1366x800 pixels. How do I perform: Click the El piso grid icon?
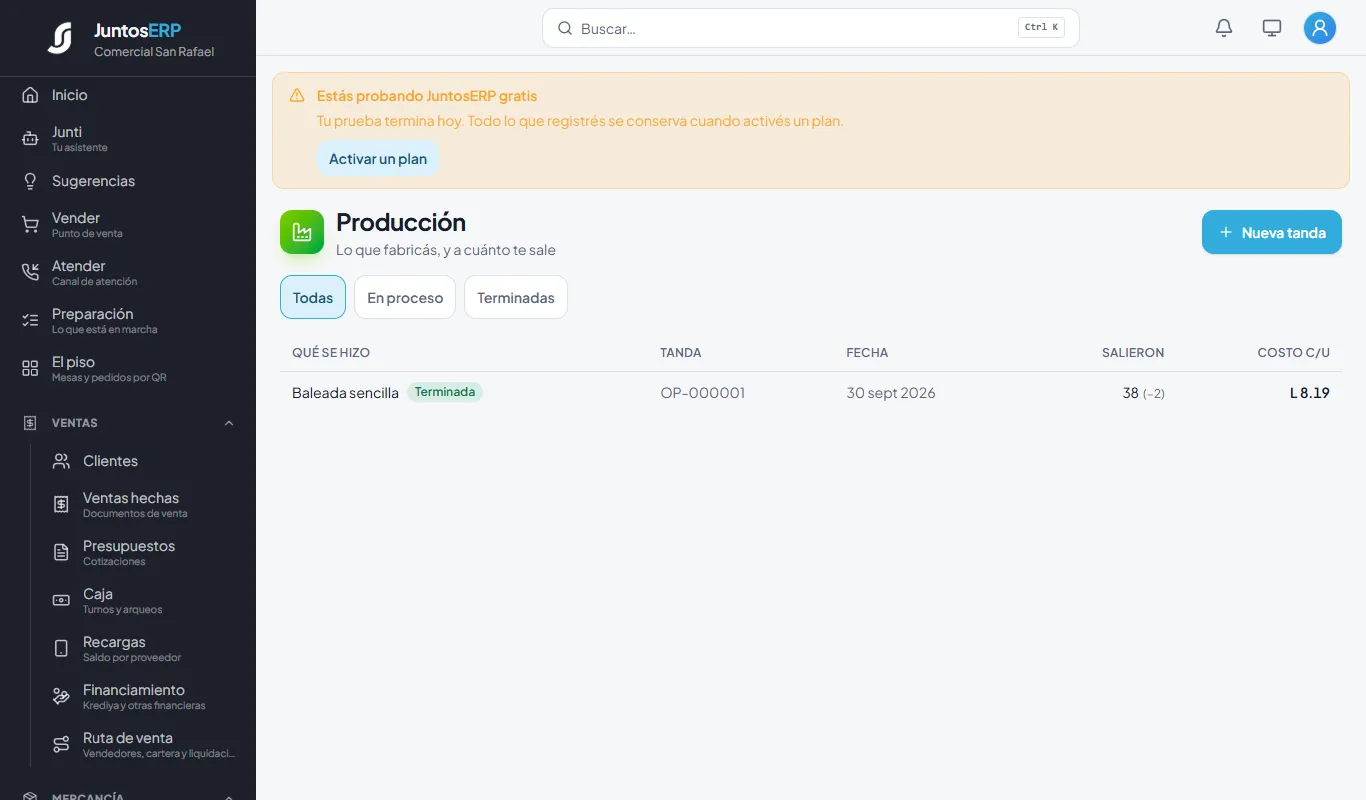(x=30, y=369)
